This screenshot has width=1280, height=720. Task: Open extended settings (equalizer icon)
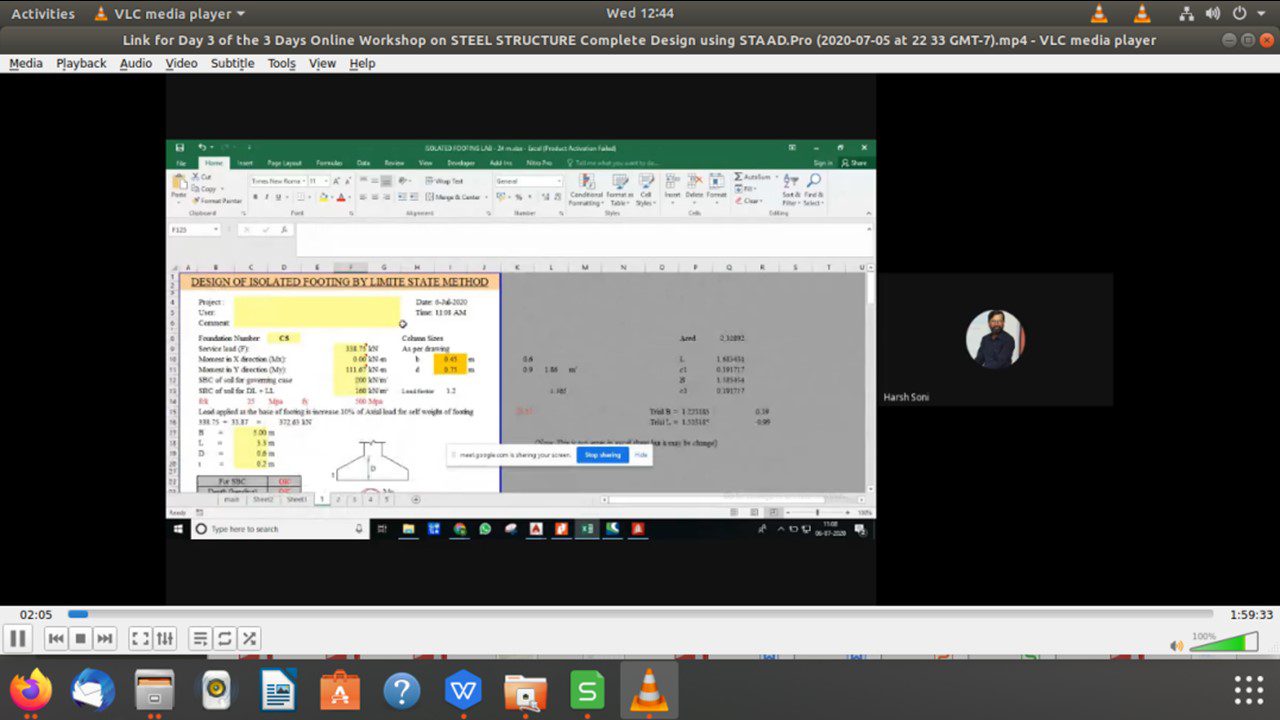tap(166, 638)
